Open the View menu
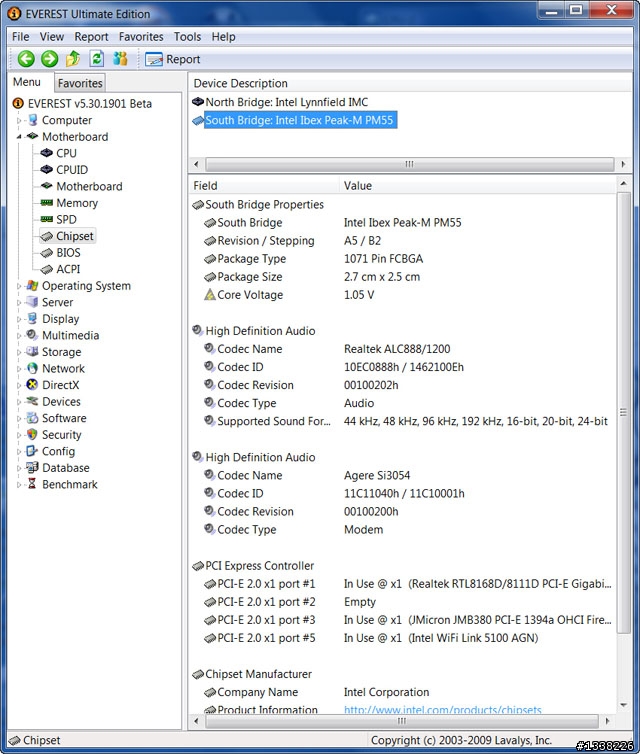The width and height of the screenshot is (640, 754). tap(51, 37)
